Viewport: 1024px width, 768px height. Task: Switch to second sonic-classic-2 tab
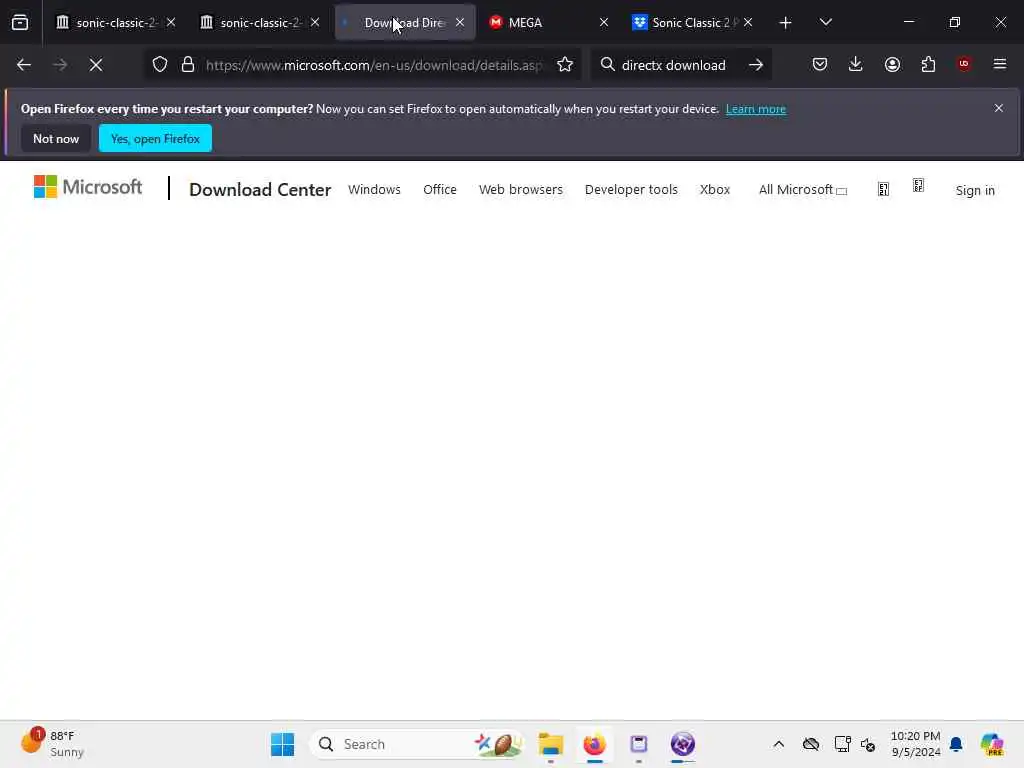click(x=260, y=22)
